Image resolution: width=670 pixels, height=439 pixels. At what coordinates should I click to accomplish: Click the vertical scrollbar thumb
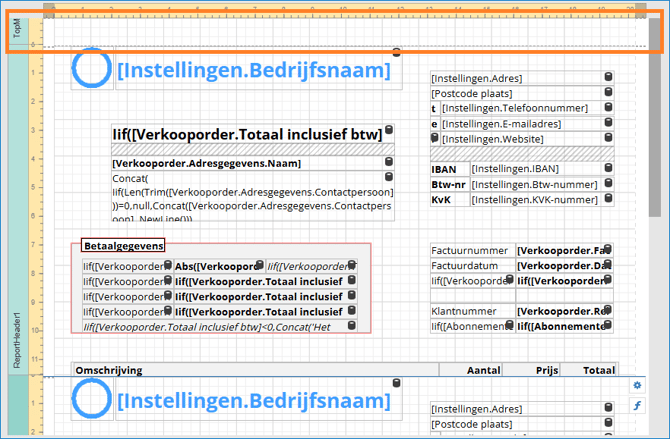[654, 120]
